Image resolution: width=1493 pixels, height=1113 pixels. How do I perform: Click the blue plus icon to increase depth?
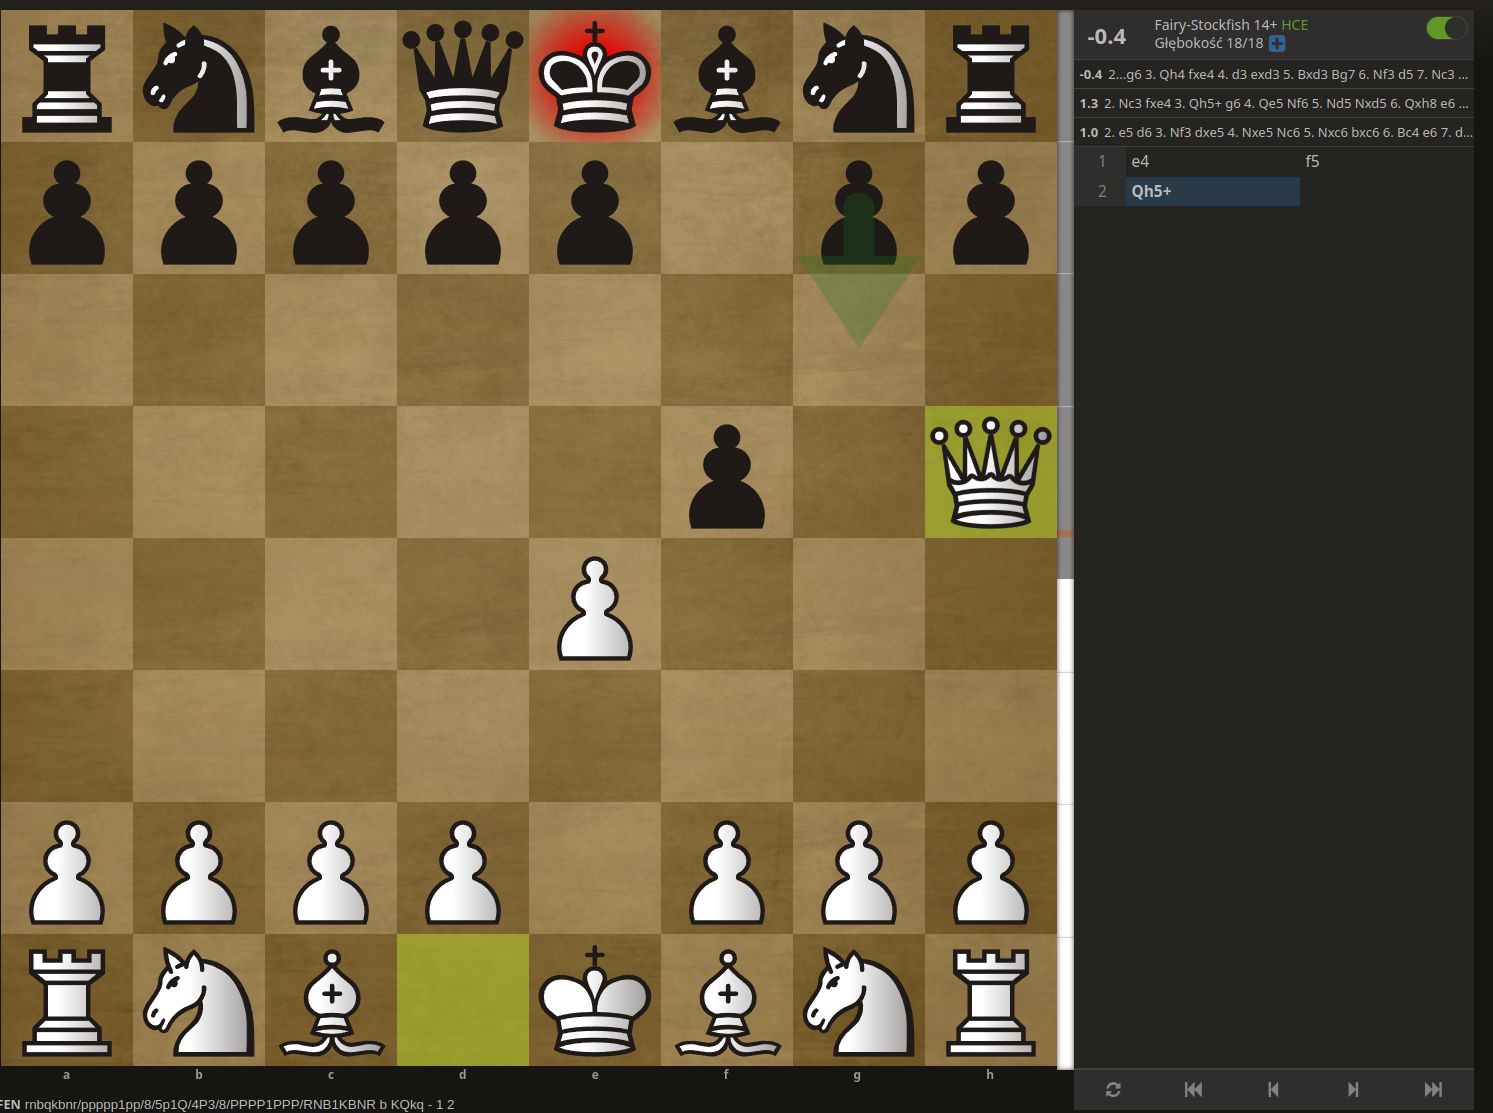coord(1277,44)
